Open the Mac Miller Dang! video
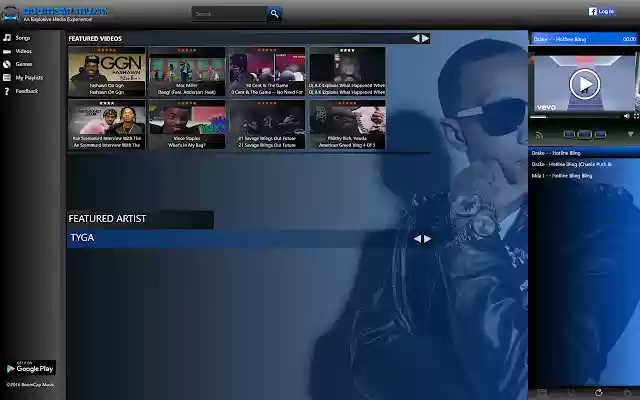The width and height of the screenshot is (640, 400). point(187,71)
